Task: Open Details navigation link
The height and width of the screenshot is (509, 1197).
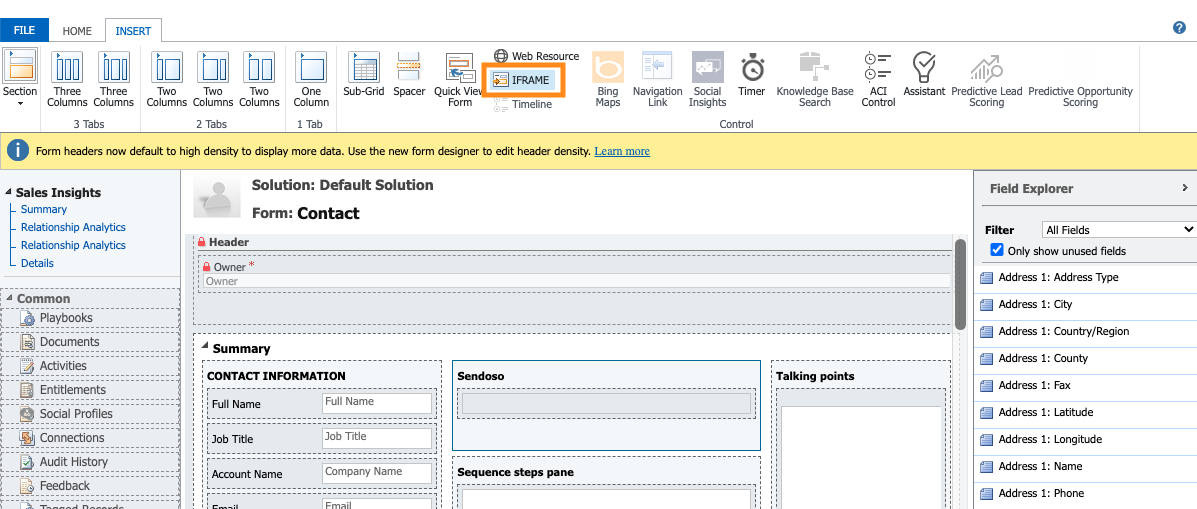Action: [37, 263]
